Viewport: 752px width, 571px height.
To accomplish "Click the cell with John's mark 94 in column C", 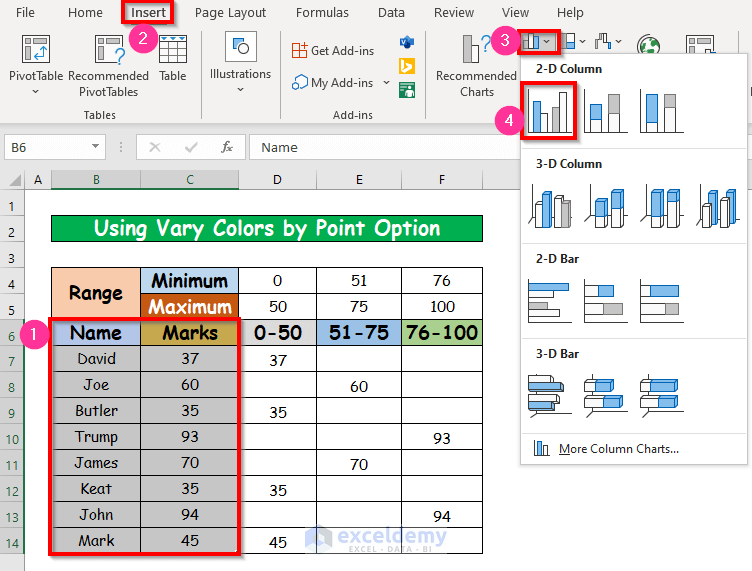I will click(190, 514).
